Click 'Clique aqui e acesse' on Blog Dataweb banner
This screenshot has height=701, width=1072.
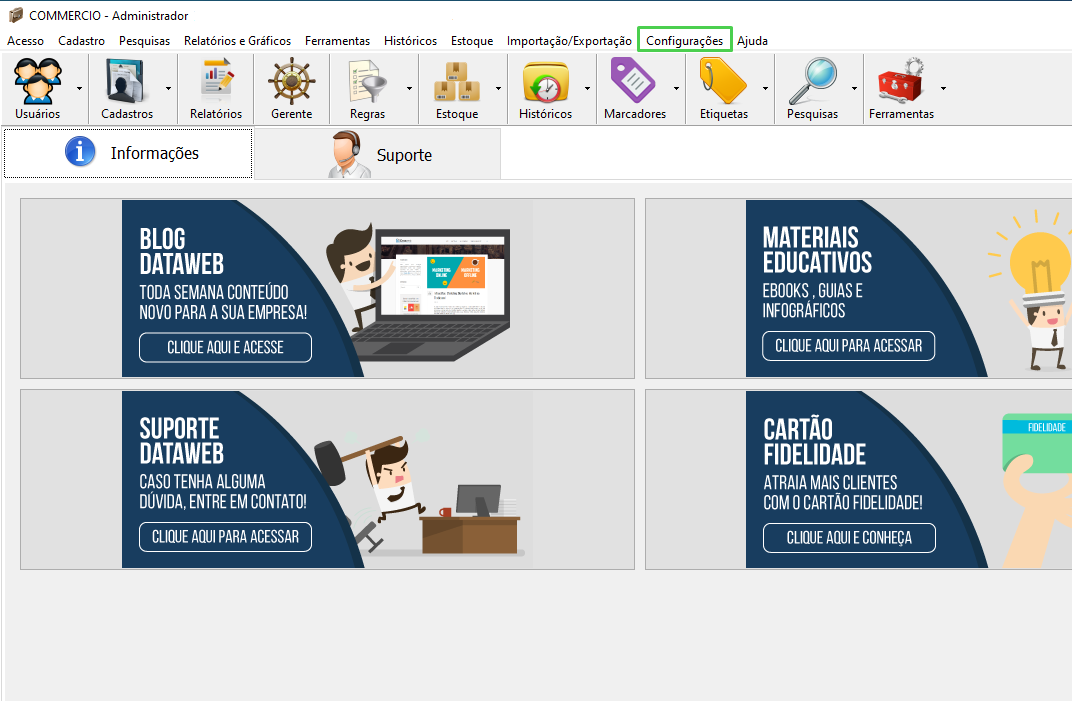[225, 347]
